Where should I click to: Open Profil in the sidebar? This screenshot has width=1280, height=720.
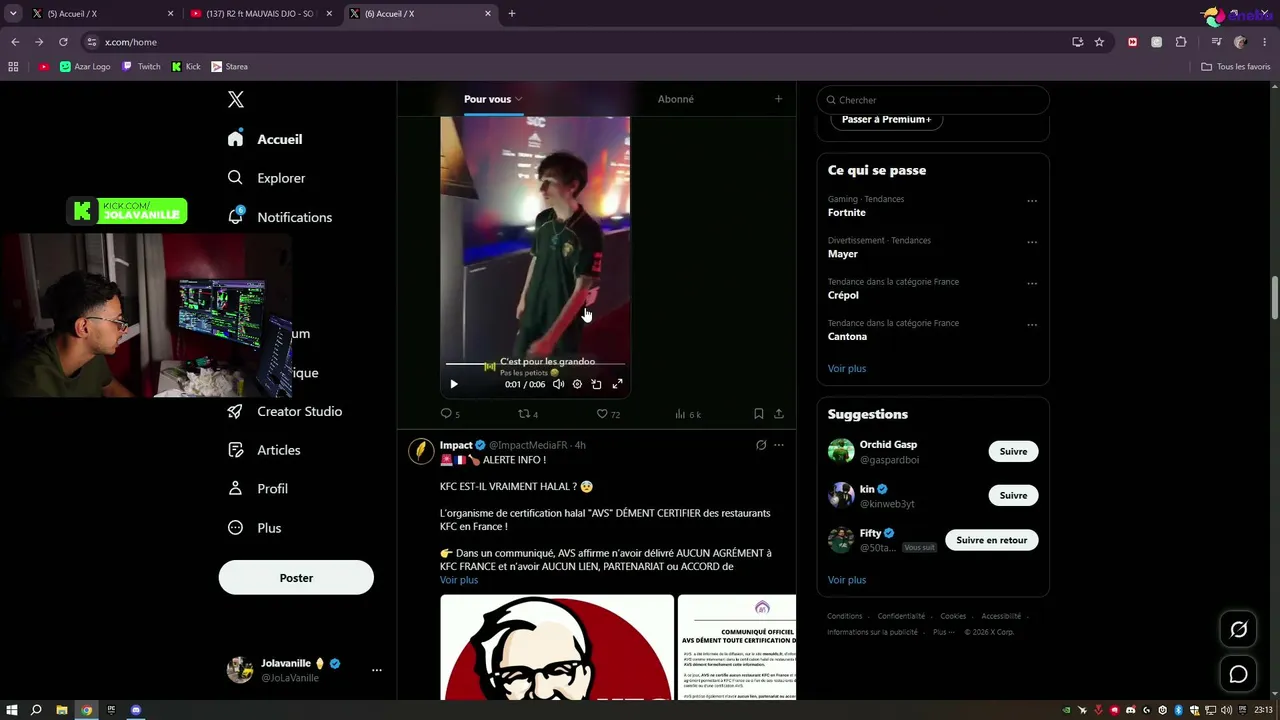click(258, 489)
